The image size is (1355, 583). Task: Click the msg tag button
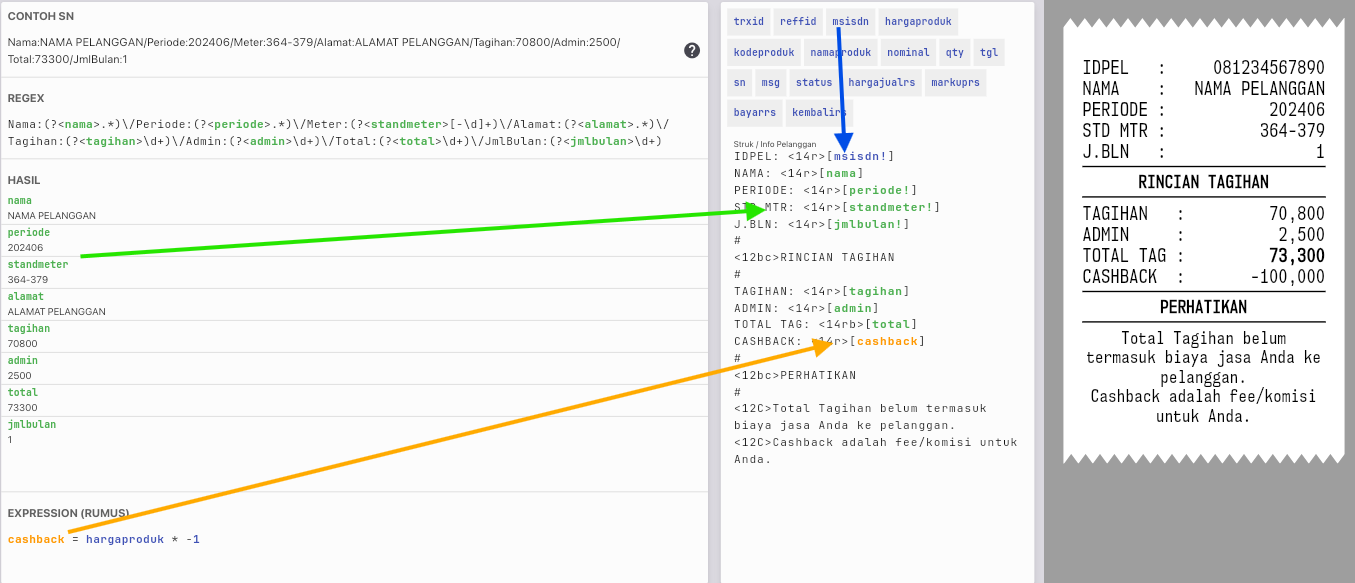[x=770, y=82]
